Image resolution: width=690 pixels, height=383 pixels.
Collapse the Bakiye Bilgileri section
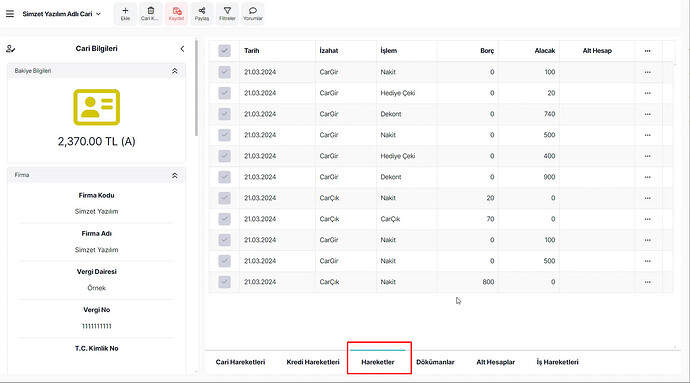pyautogui.click(x=175, y=71)
